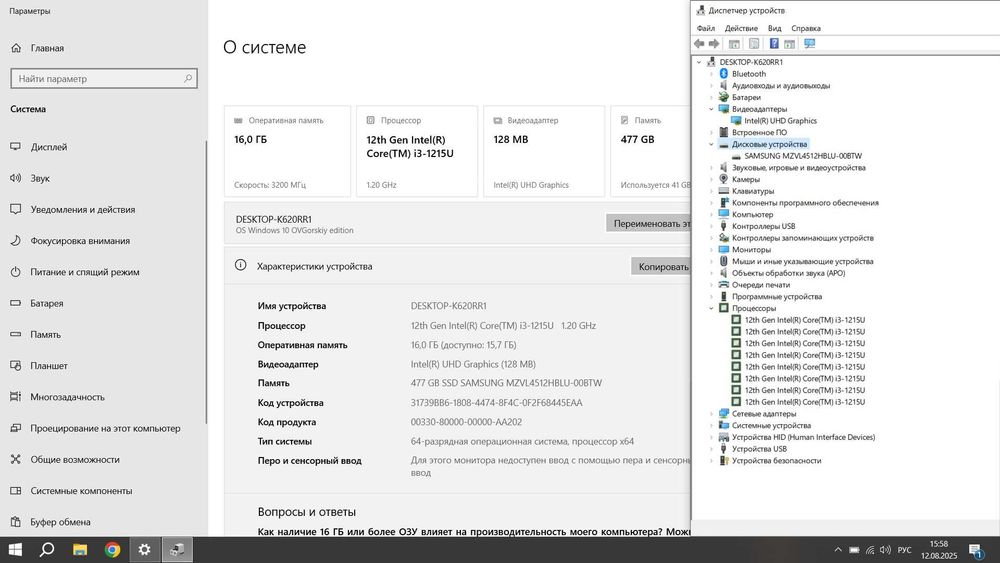Click the Процессор i3-1215U card
This screenshot has height=563, width=1000.
pyautogui.click(x=417, y=151)
